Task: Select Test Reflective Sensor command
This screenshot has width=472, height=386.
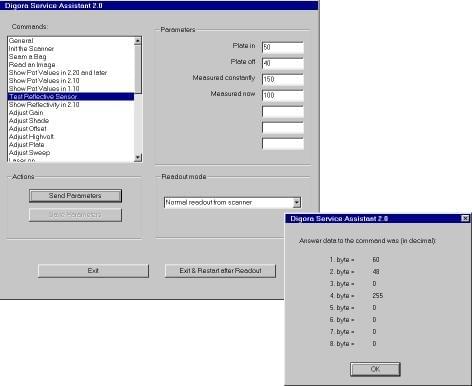Action: pos(71,97)
